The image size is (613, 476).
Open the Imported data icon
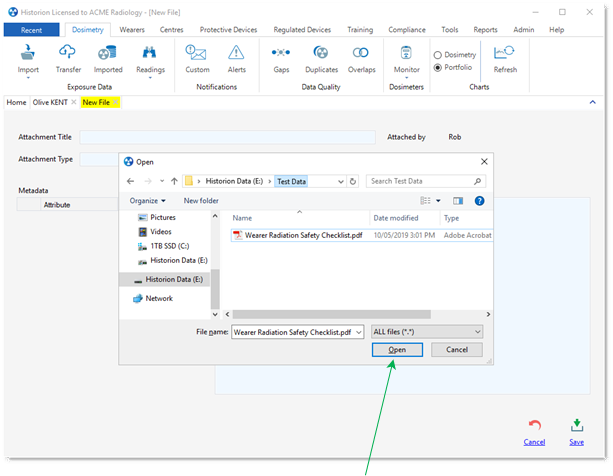(108, 52)
